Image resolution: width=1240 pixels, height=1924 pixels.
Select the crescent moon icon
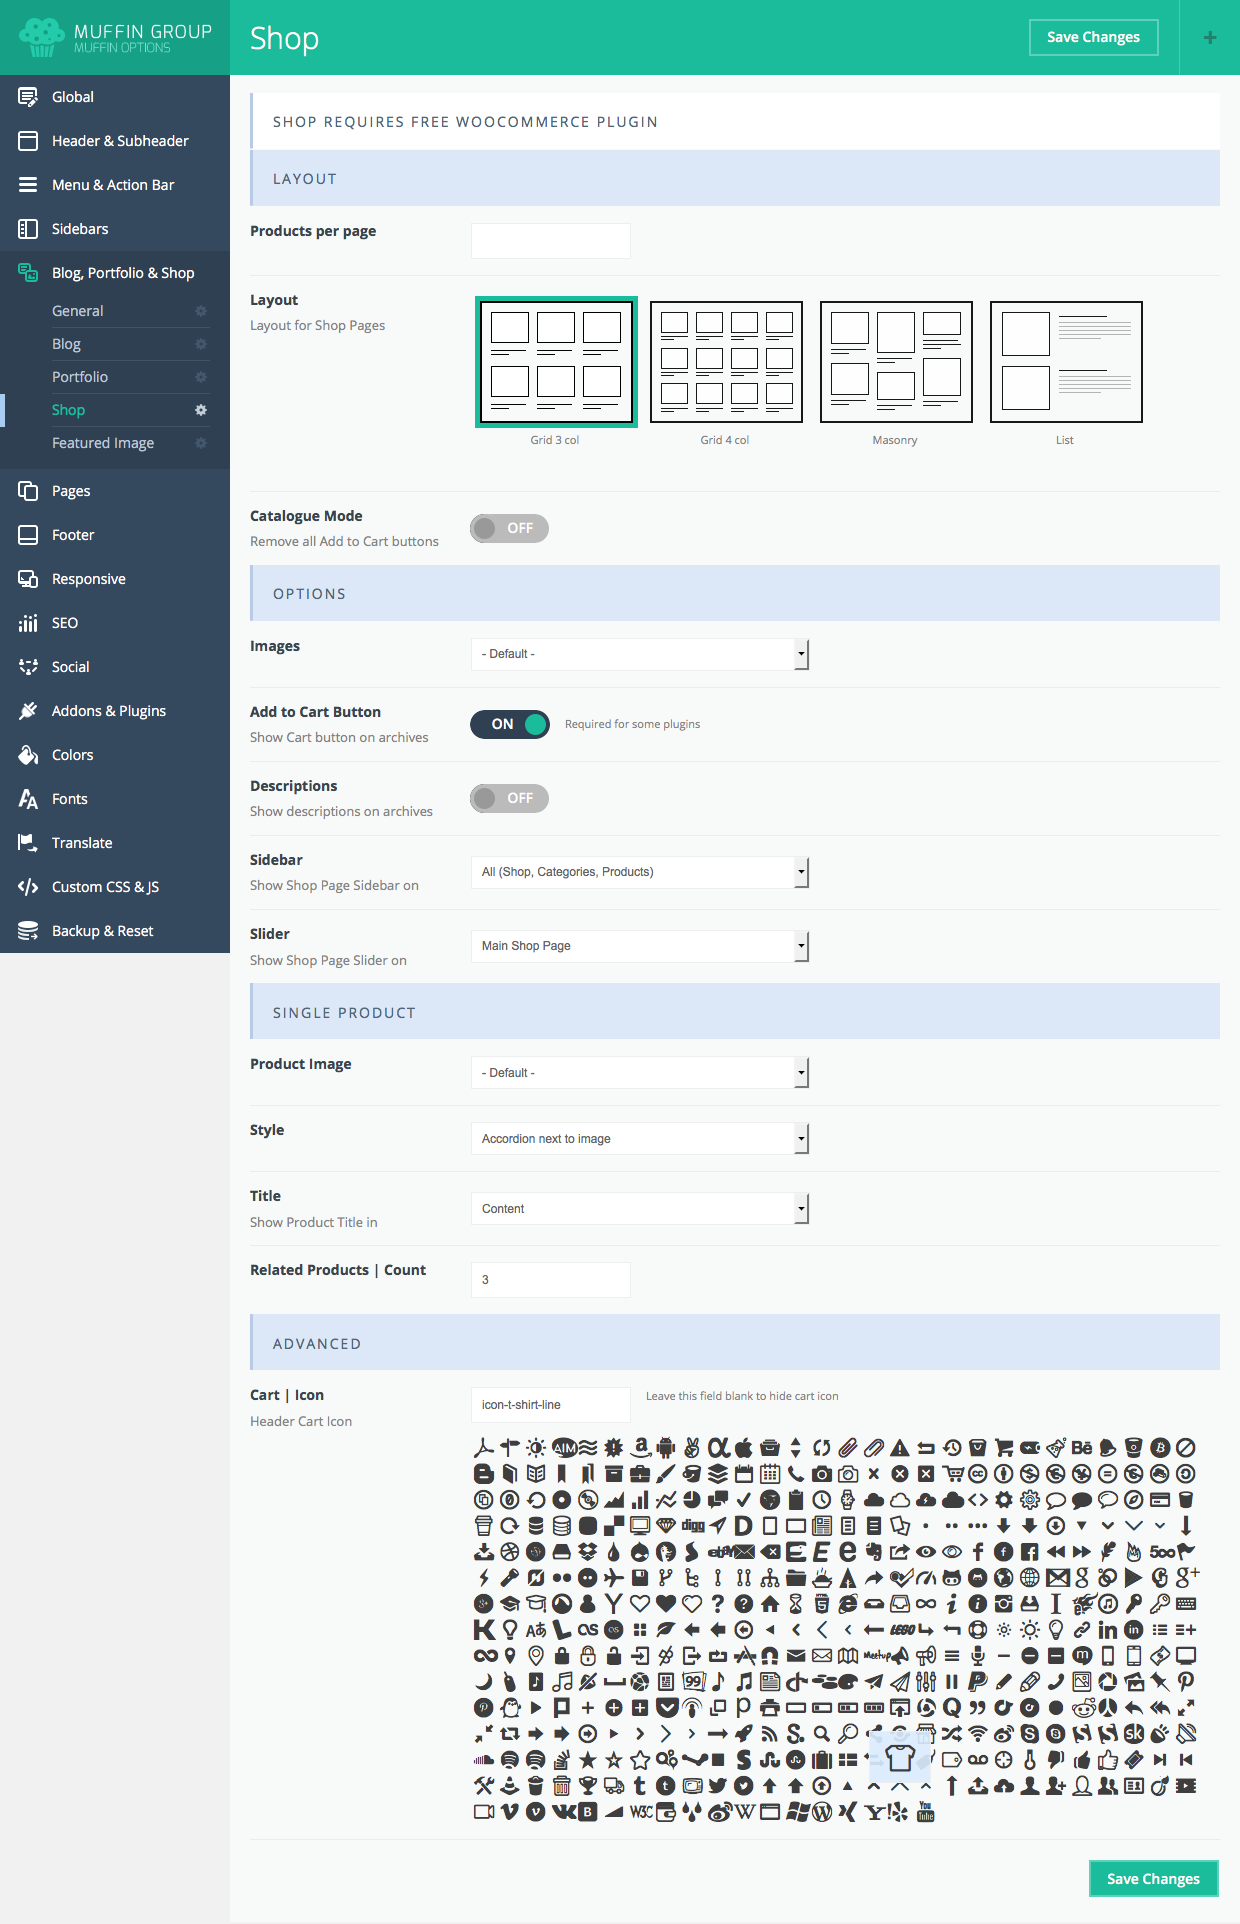[x=483, y=1682]
